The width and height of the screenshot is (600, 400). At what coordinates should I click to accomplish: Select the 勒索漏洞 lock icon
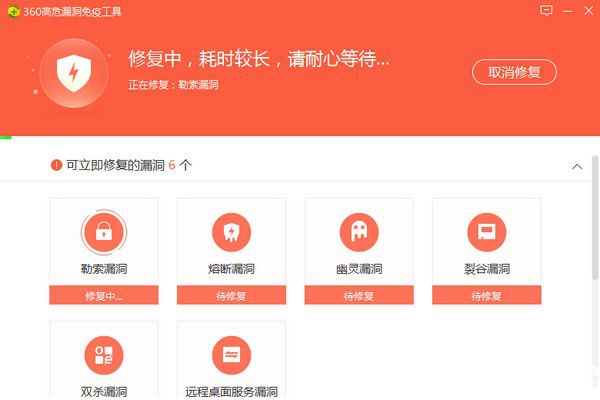click(x=104, y=232)
